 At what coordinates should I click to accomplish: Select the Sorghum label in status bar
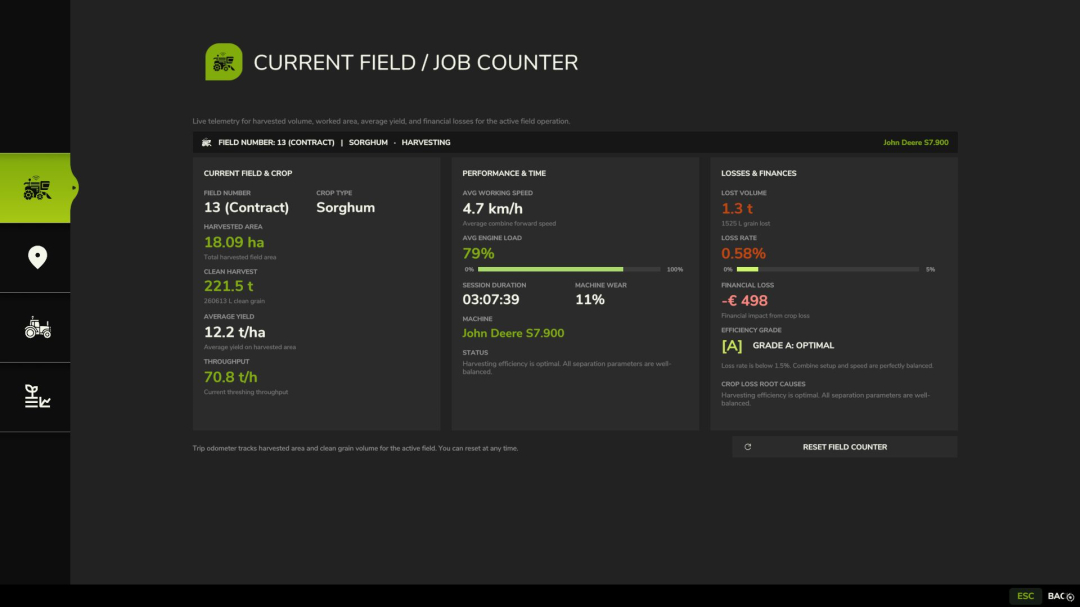(368, 143)
